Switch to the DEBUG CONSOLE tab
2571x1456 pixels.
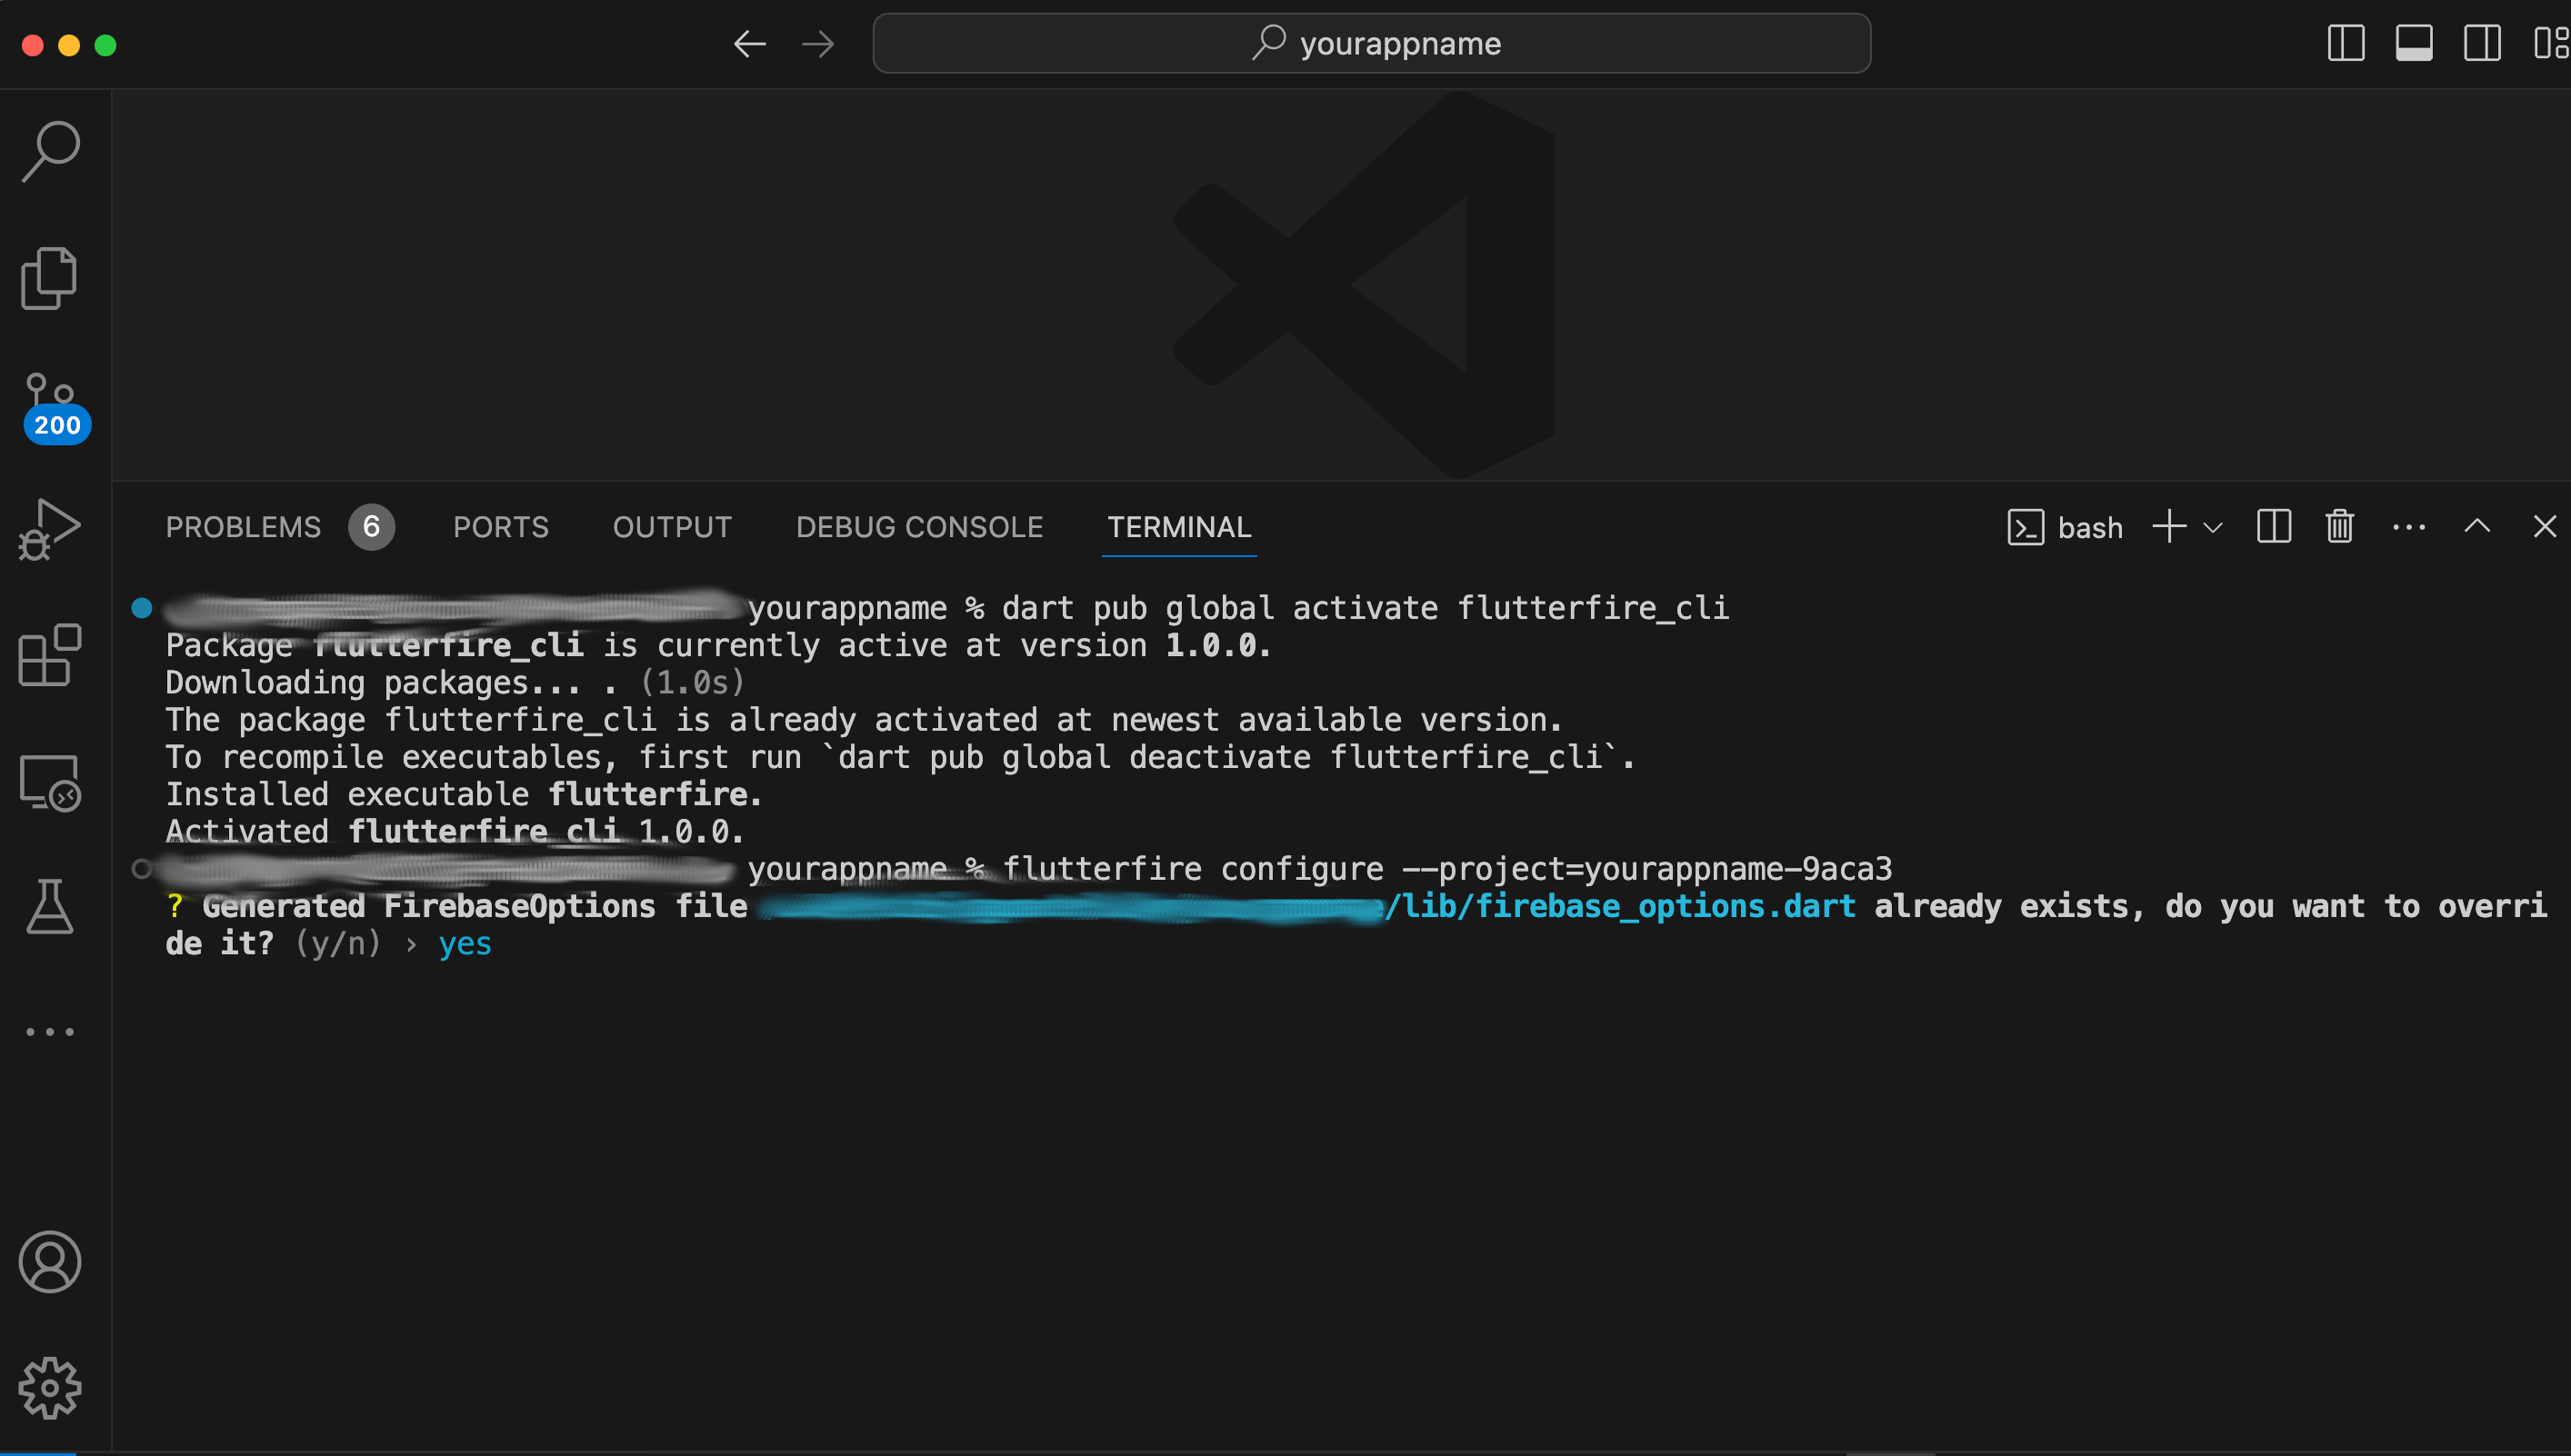click(x=919, y=527)
